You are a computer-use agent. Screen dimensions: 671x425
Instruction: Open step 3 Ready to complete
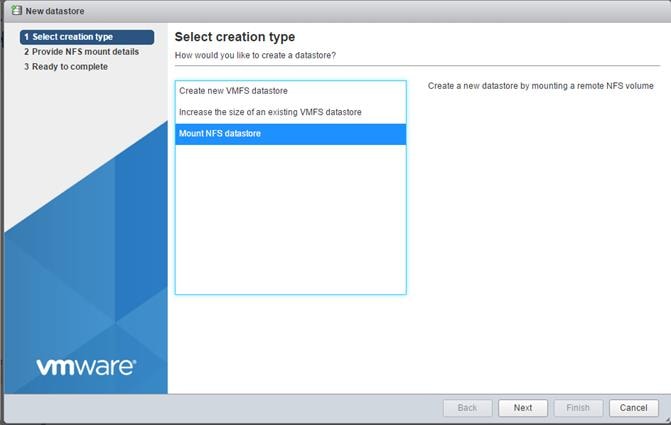point(66,67)
